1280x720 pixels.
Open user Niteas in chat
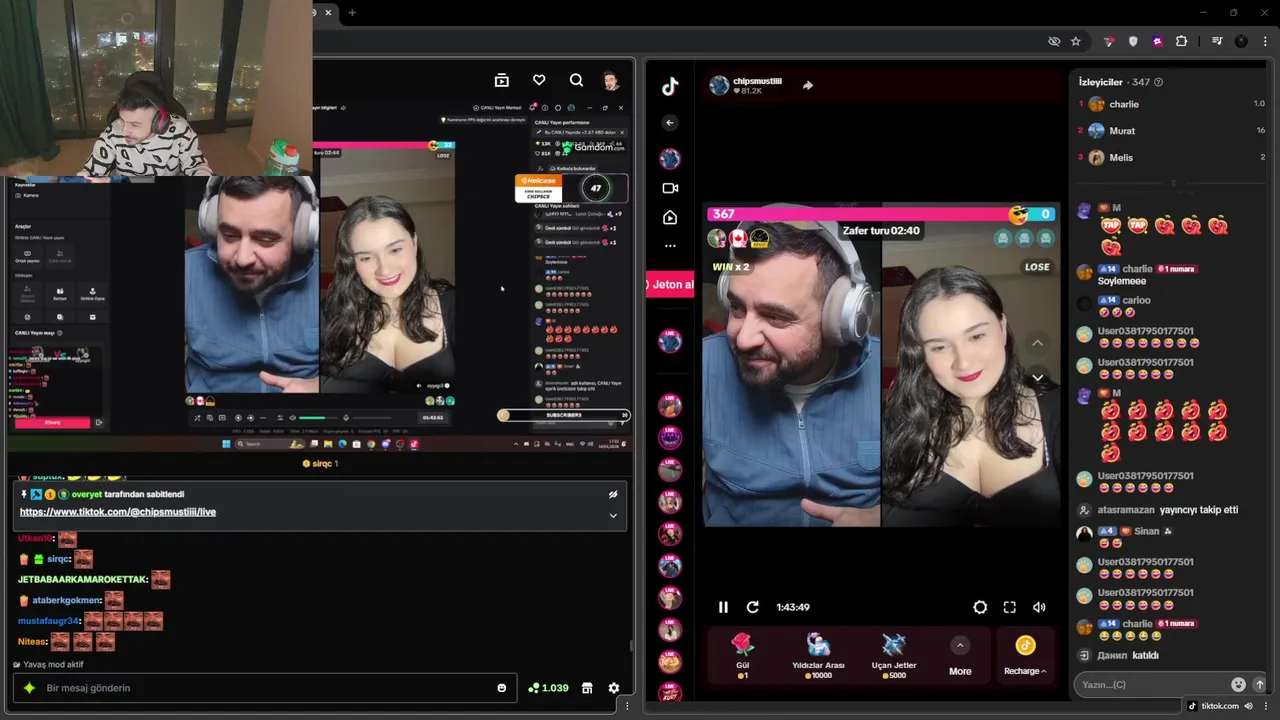33,642
